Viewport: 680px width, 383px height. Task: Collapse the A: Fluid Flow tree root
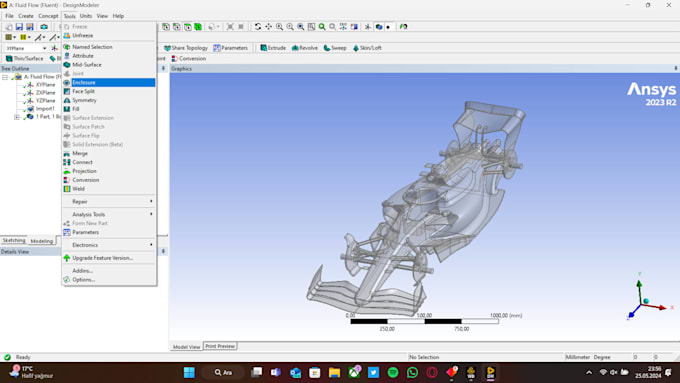5,77
